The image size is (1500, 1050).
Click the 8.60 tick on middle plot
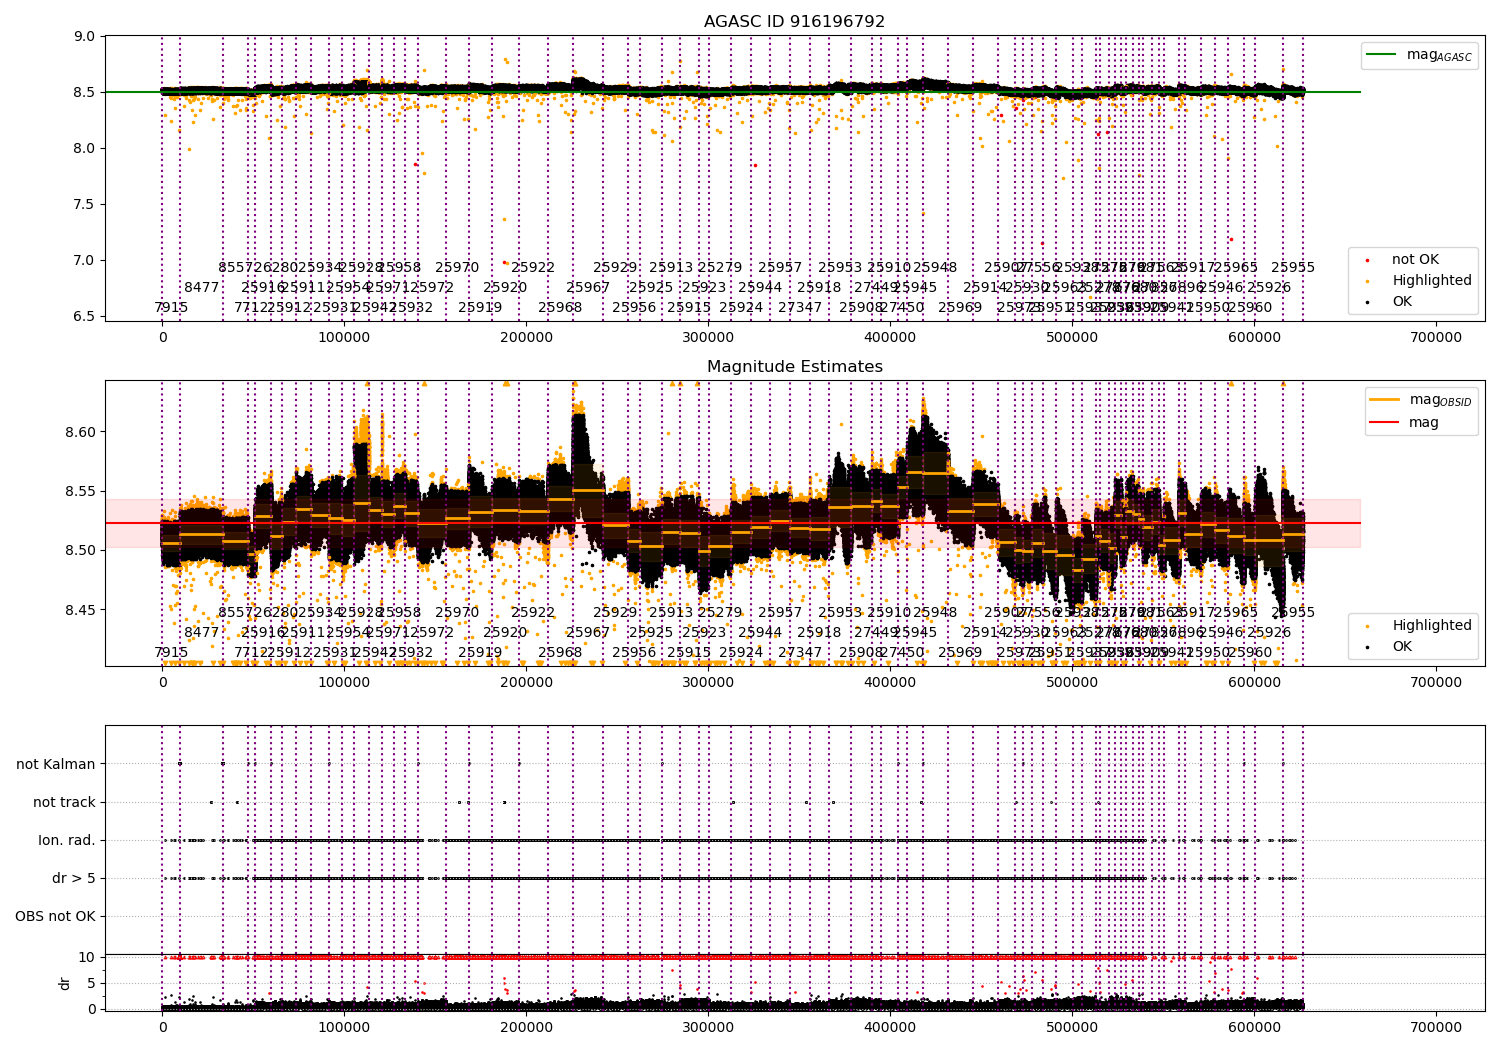[81, 433]
